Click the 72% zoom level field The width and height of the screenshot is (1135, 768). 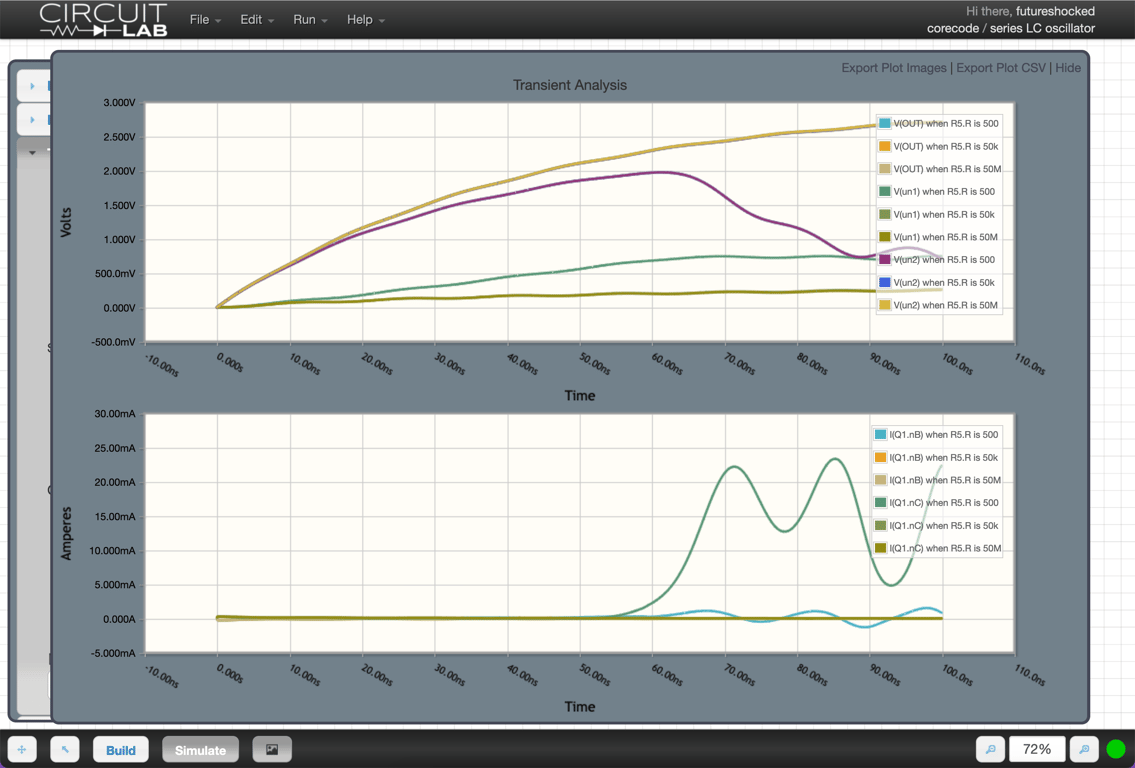click(1037, 749)
